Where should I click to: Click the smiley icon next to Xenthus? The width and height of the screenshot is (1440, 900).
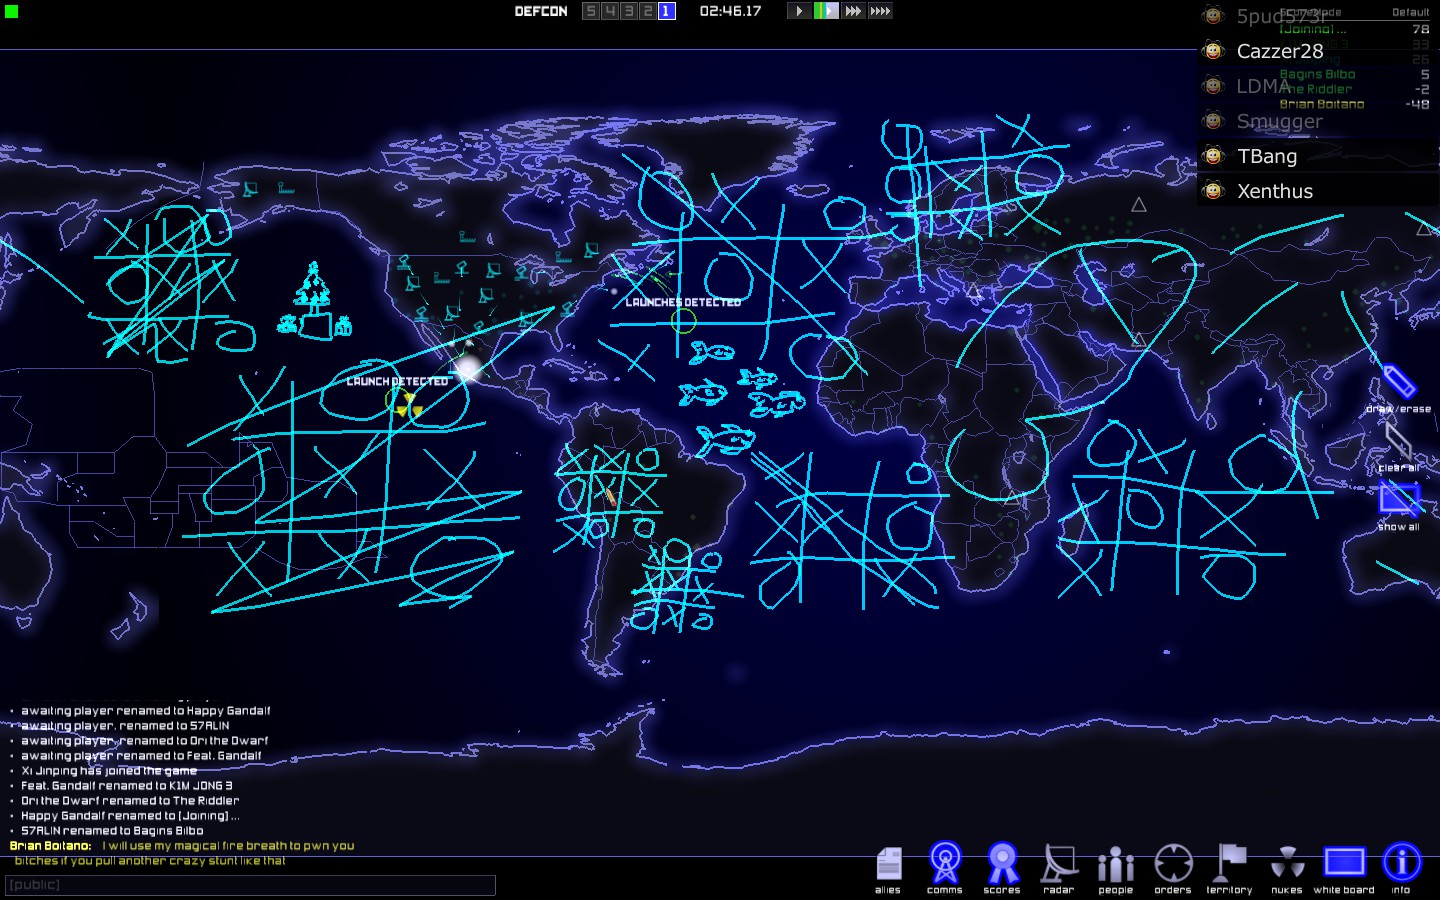1214,191
